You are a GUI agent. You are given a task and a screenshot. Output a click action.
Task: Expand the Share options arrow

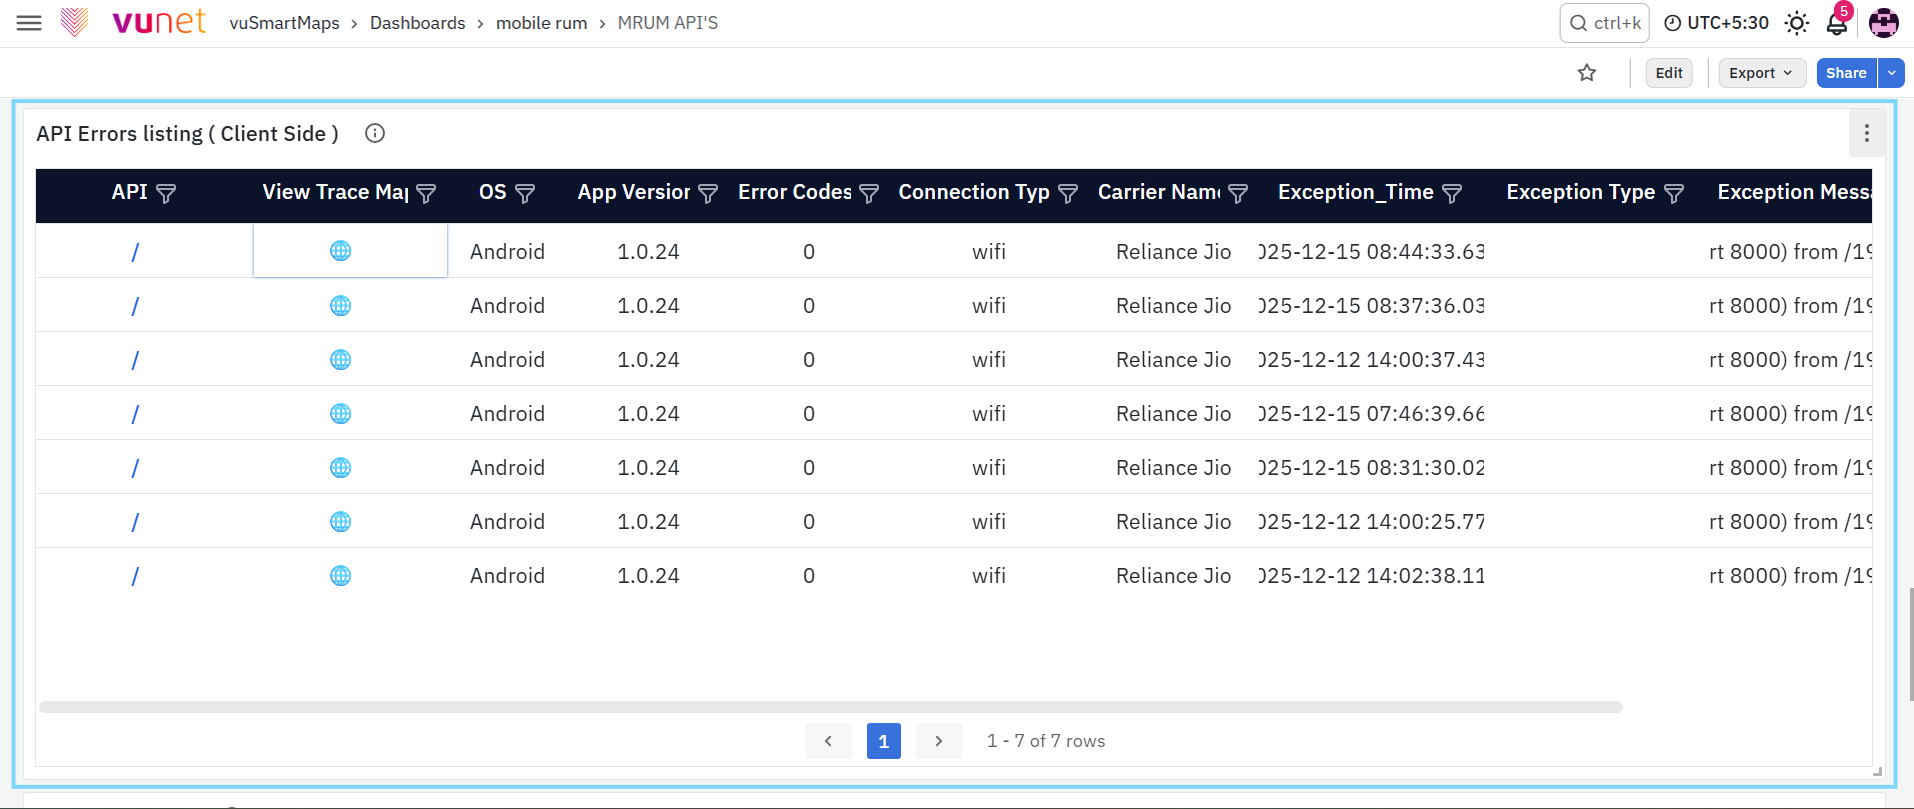pos(1891,73)
